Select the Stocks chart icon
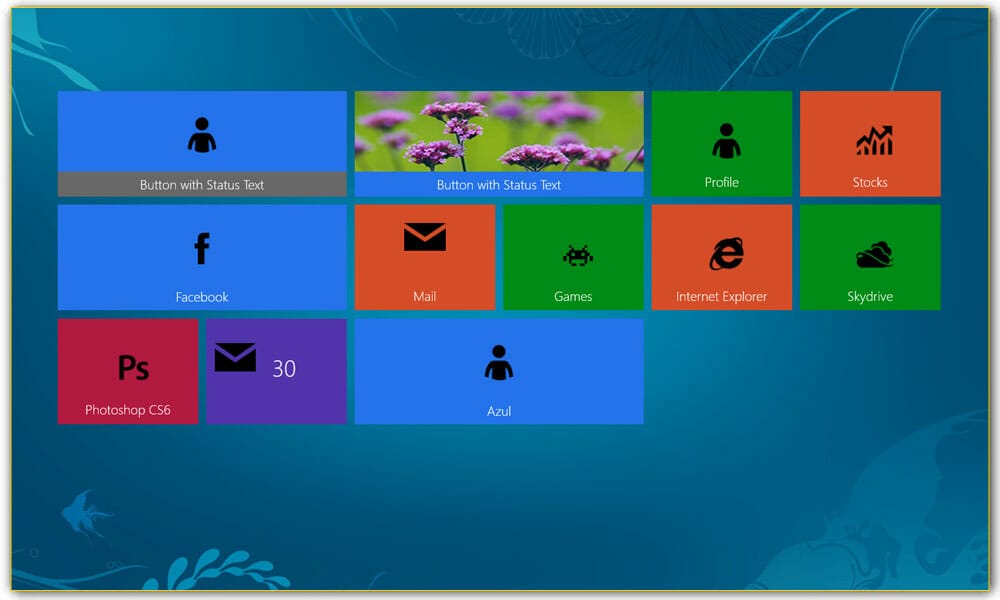This screenshot has height=600, width=1000. click(x=869, y=140)
